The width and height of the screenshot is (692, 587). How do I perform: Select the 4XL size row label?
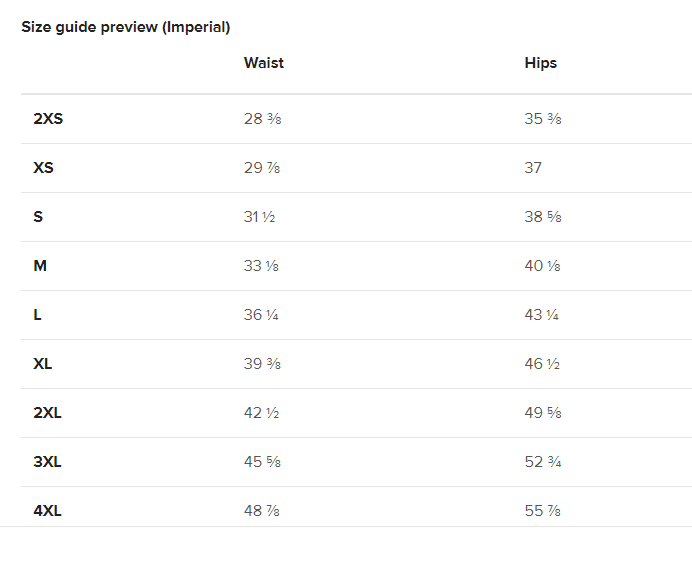pos(47,511)
